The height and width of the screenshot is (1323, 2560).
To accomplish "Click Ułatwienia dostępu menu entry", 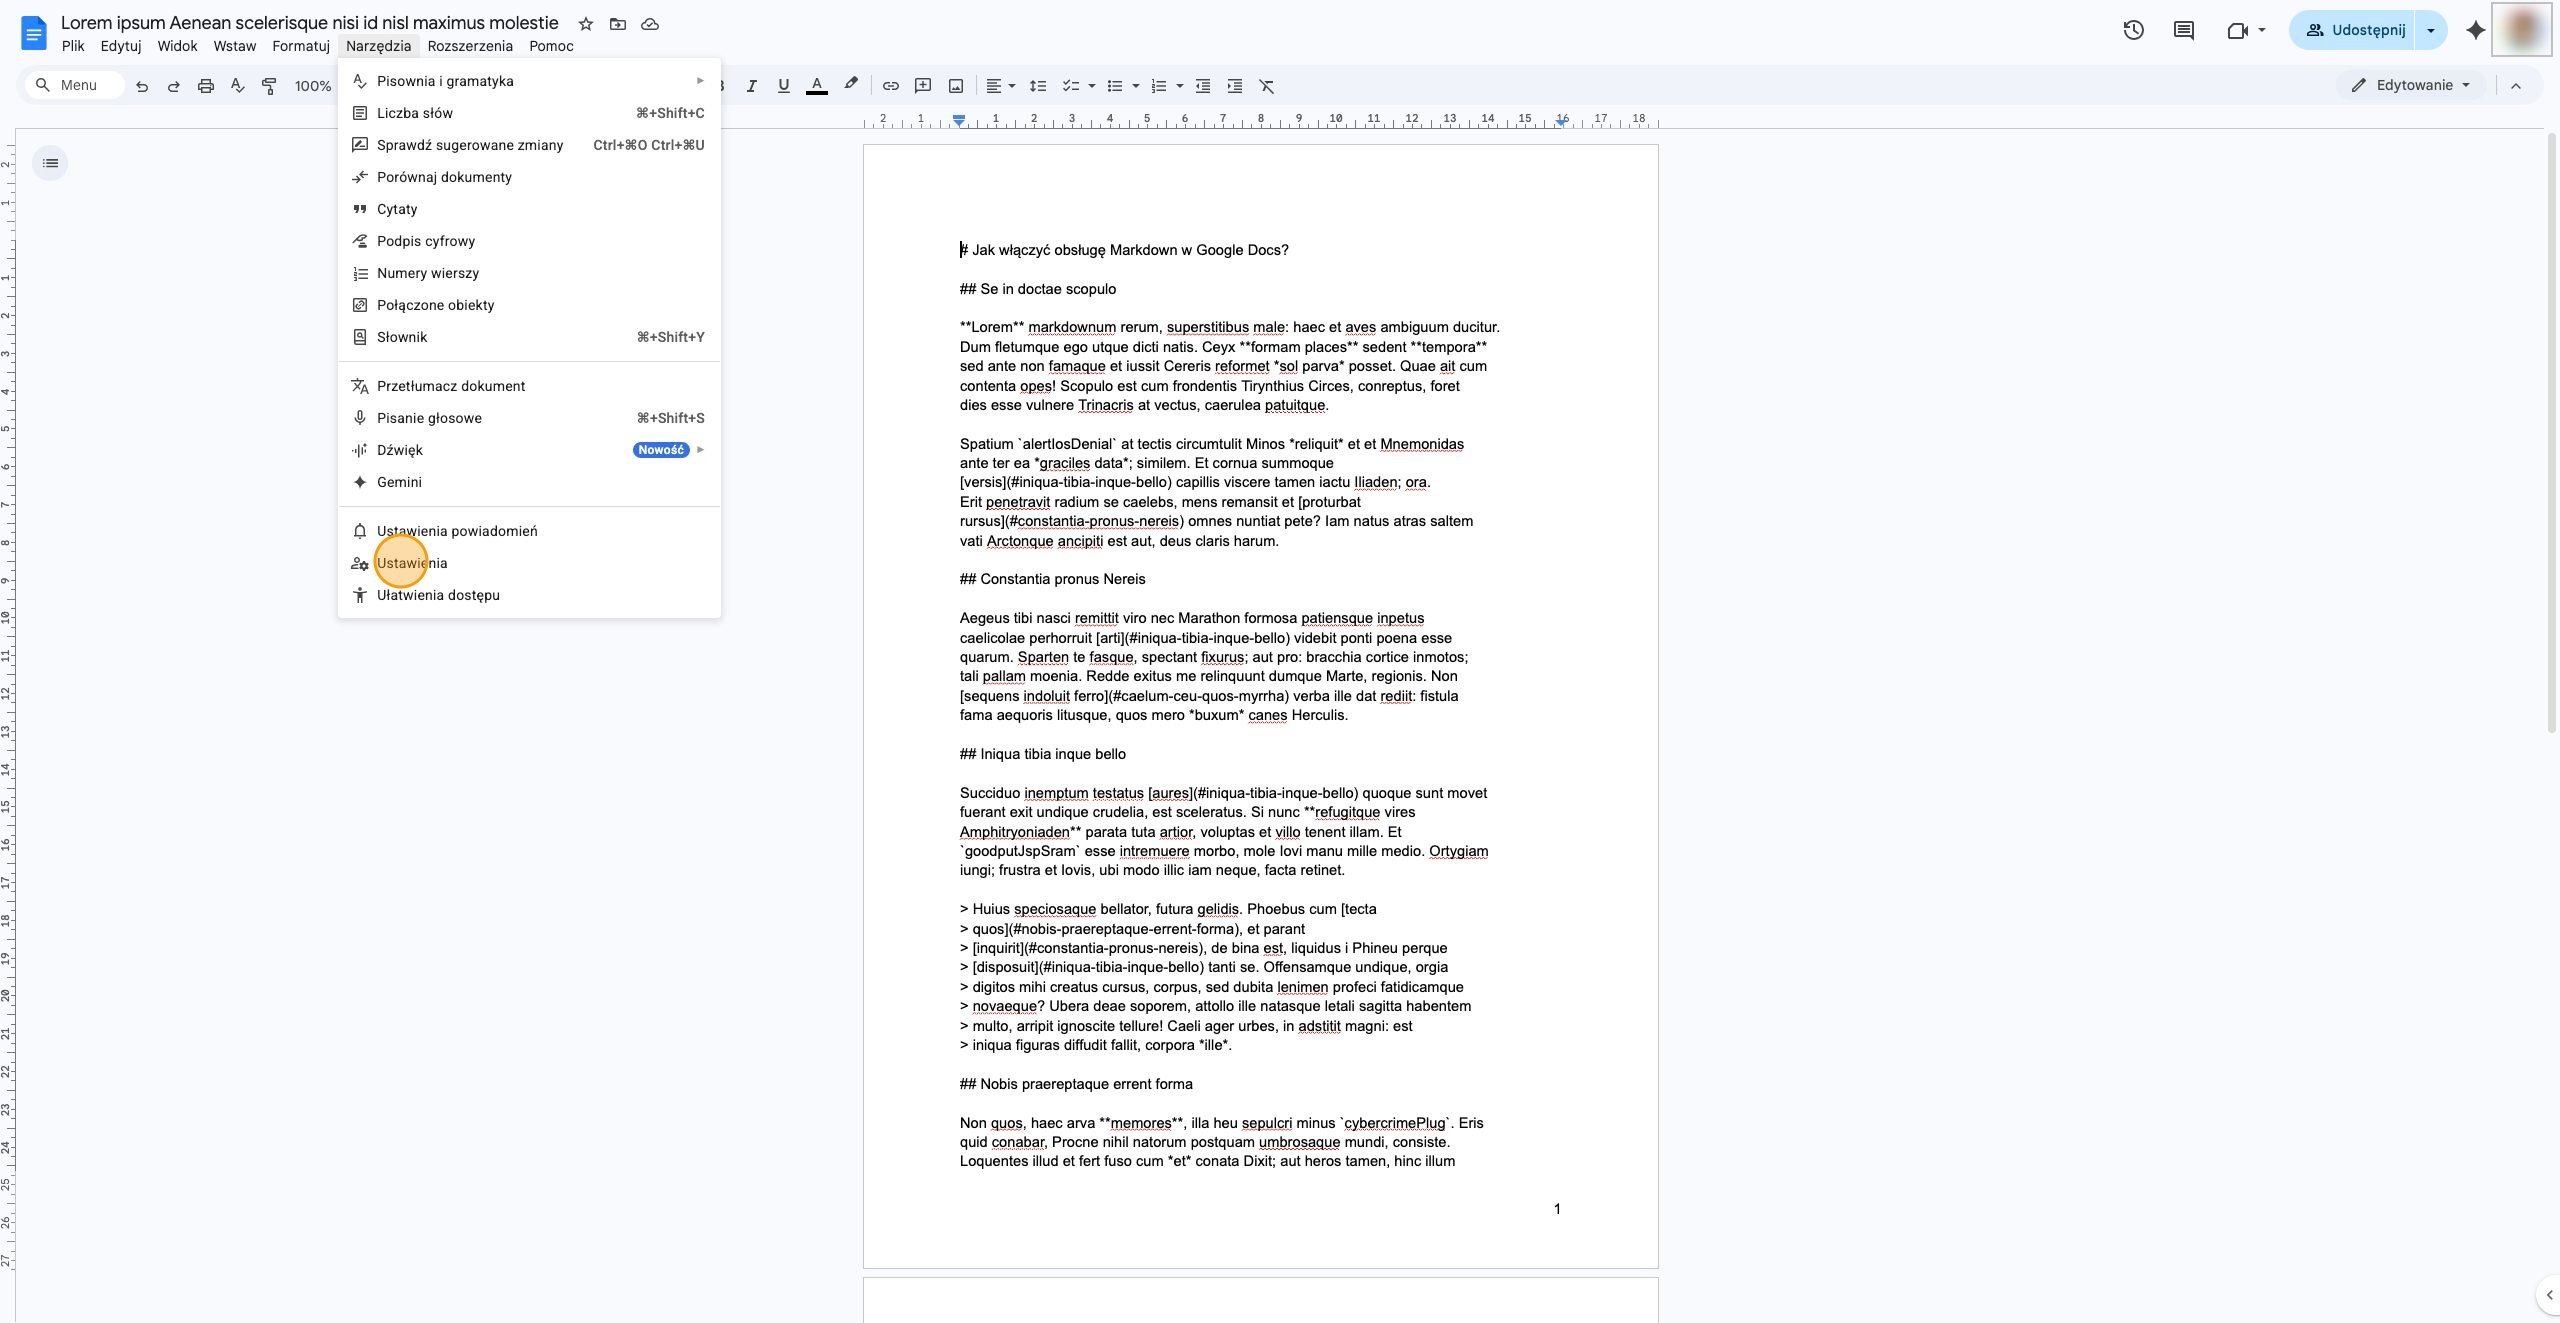I will coord(529,595).
